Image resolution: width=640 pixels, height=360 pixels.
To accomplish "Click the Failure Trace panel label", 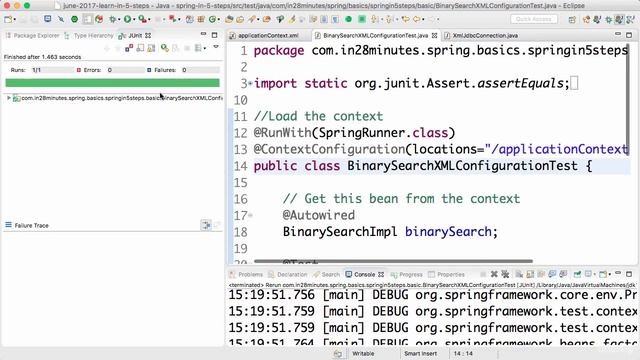I will pos(31,225).
